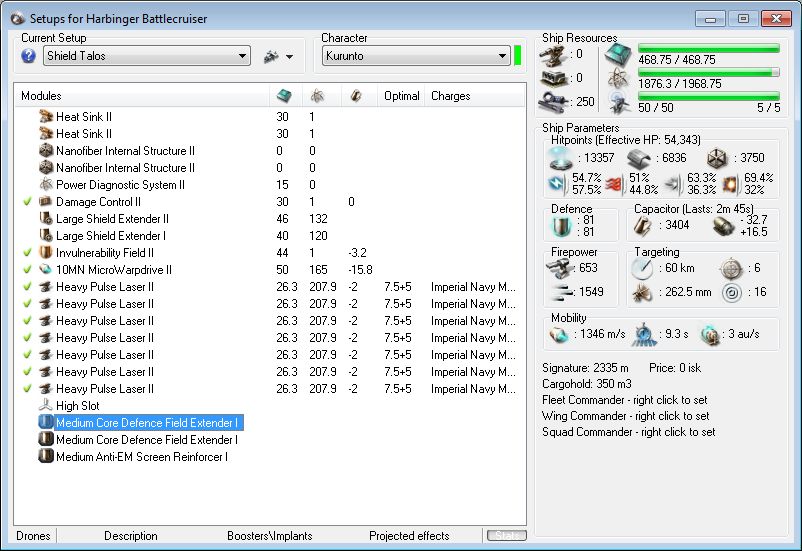Click the scan resolution icon showing 262.5 mm
The width and height of the screenshot is (802, 551).
[x=642, y=293]
